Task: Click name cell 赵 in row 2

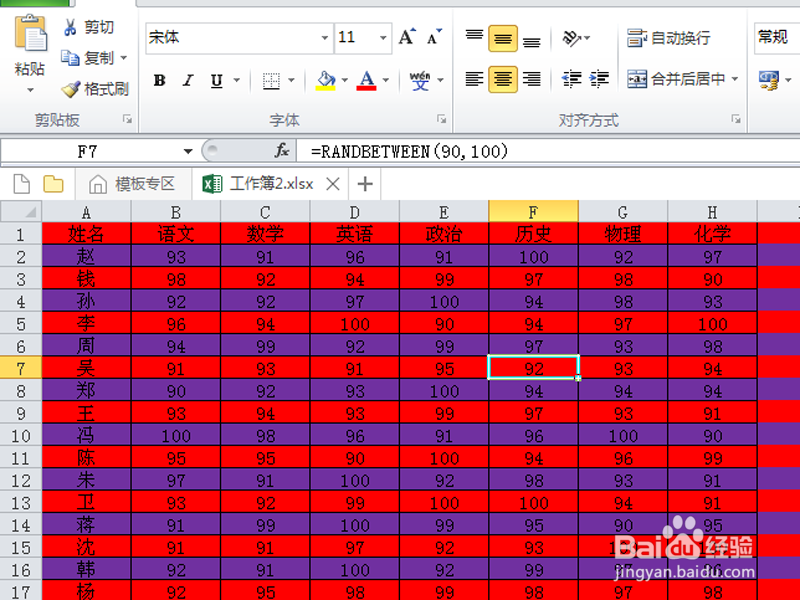Action: pos(86,256)
